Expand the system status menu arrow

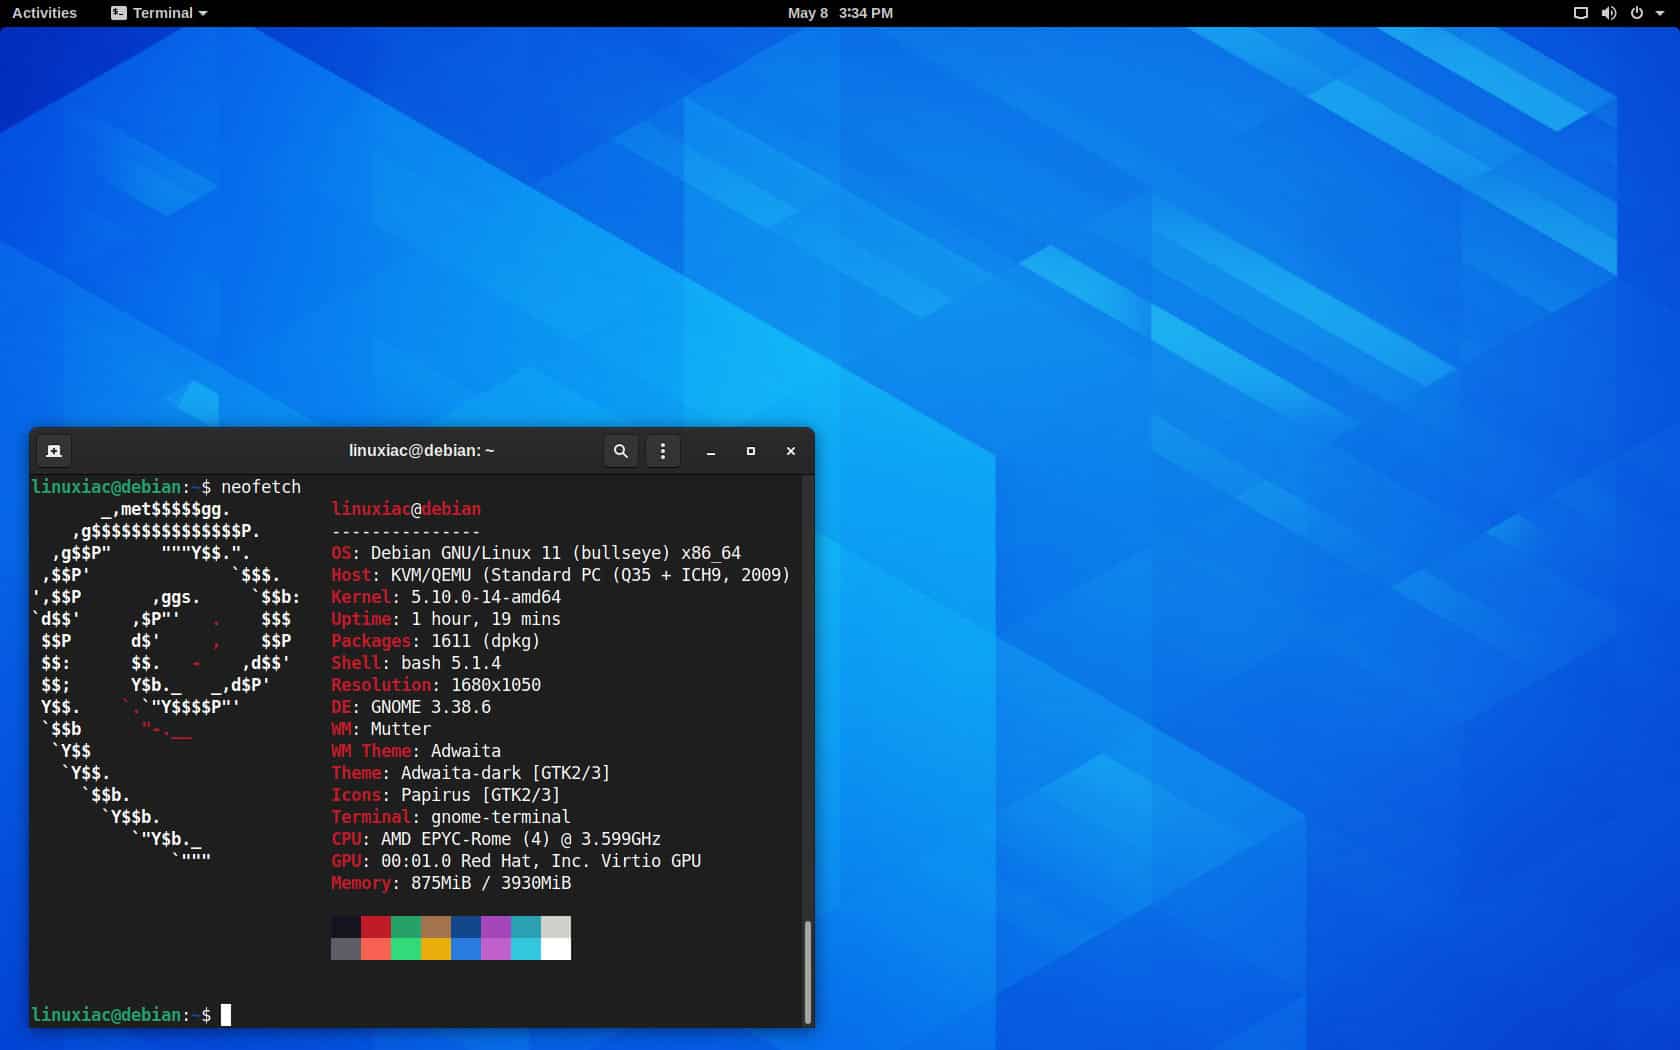(x=1662, y=13)
